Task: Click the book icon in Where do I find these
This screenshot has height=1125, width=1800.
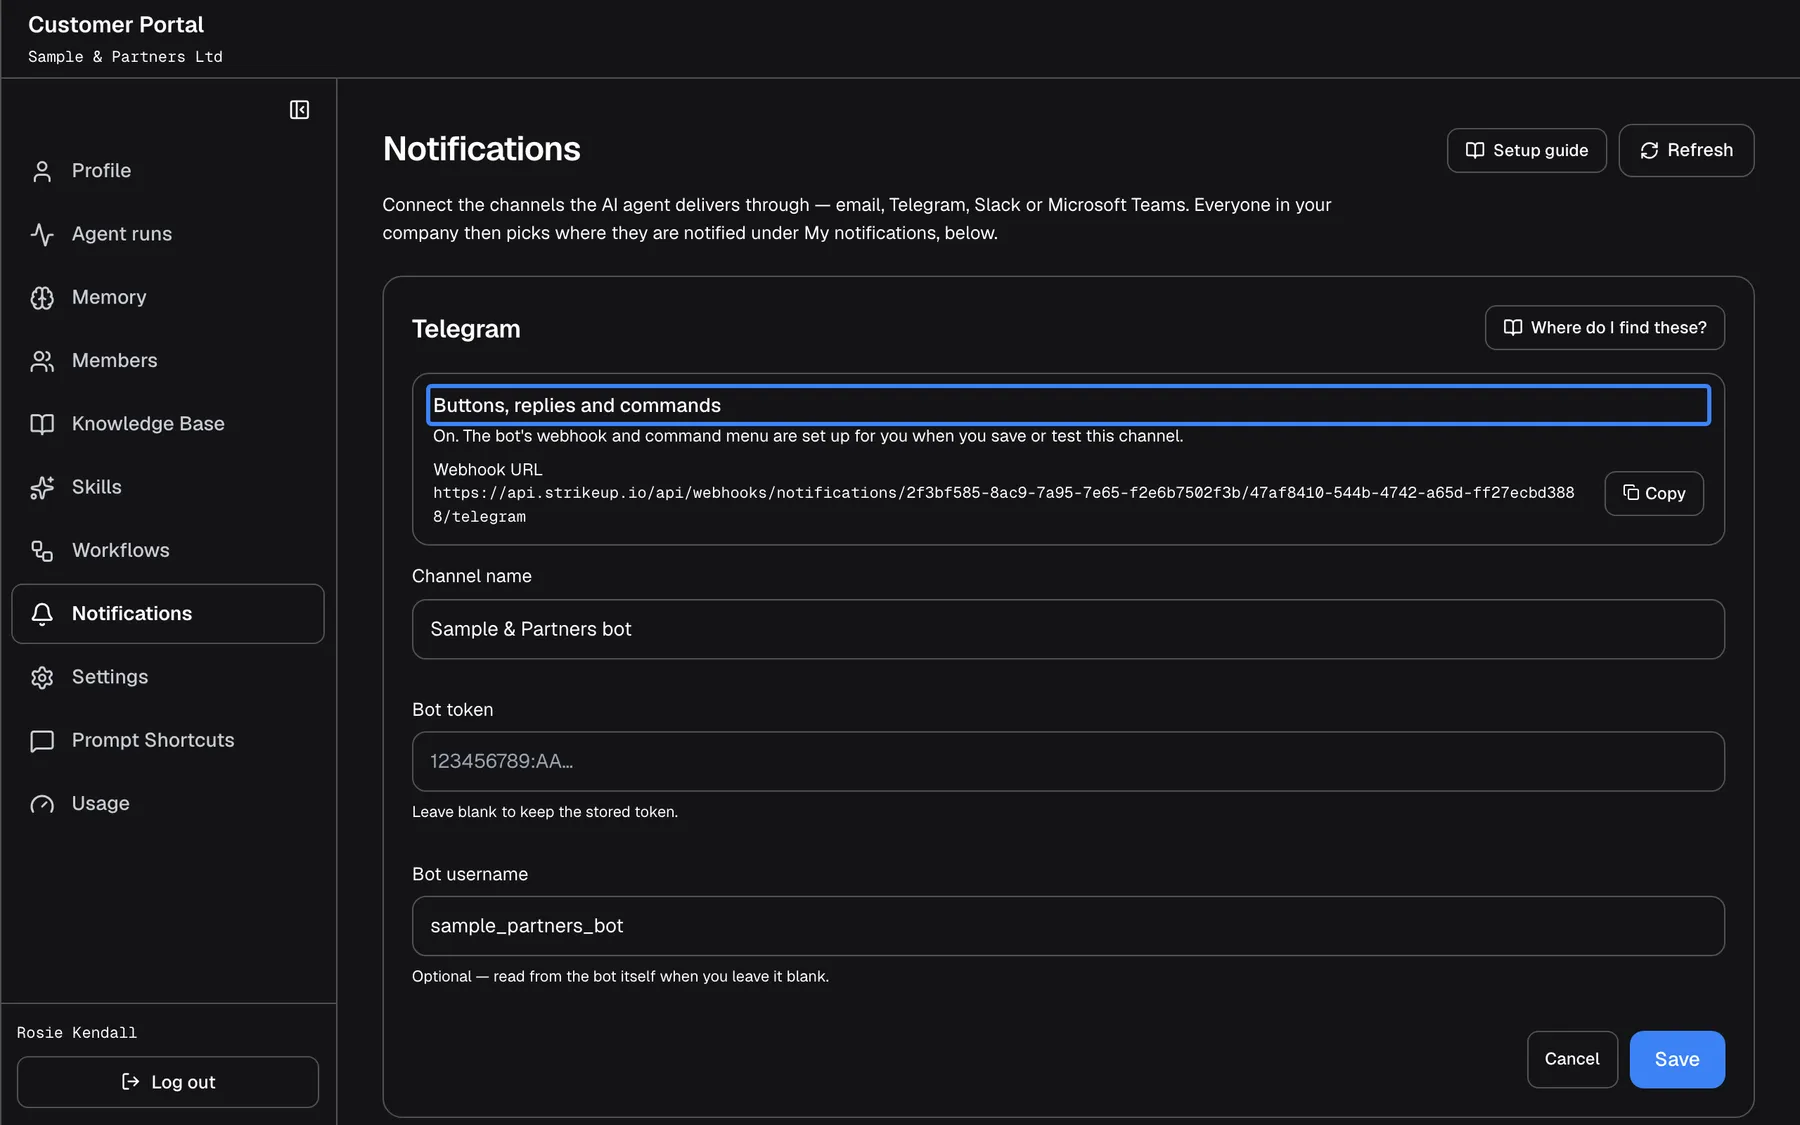Action: coord(1513,327)
